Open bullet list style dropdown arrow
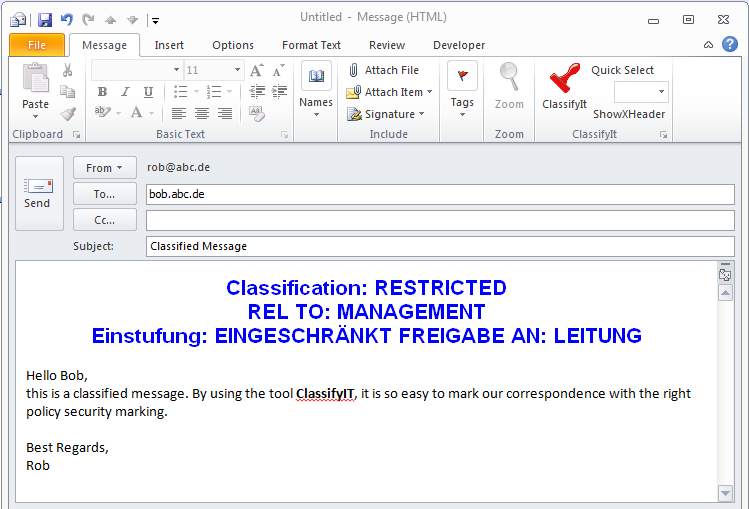This screenshot has width=749, height=509. point(196,91)
